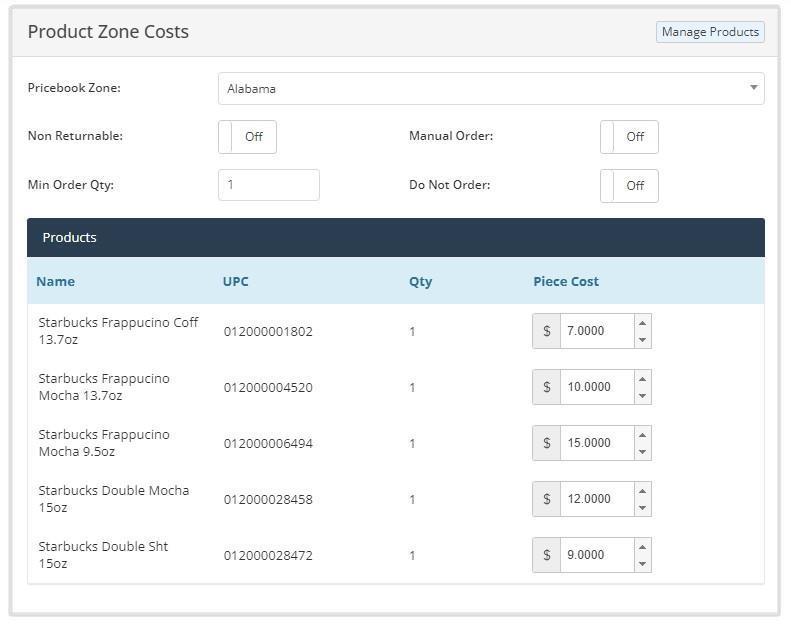This screenshot has height=627, width=791.
Task: Decrease piece cost for Frappucino Coff 13.7oz
Action: [642, 339]
